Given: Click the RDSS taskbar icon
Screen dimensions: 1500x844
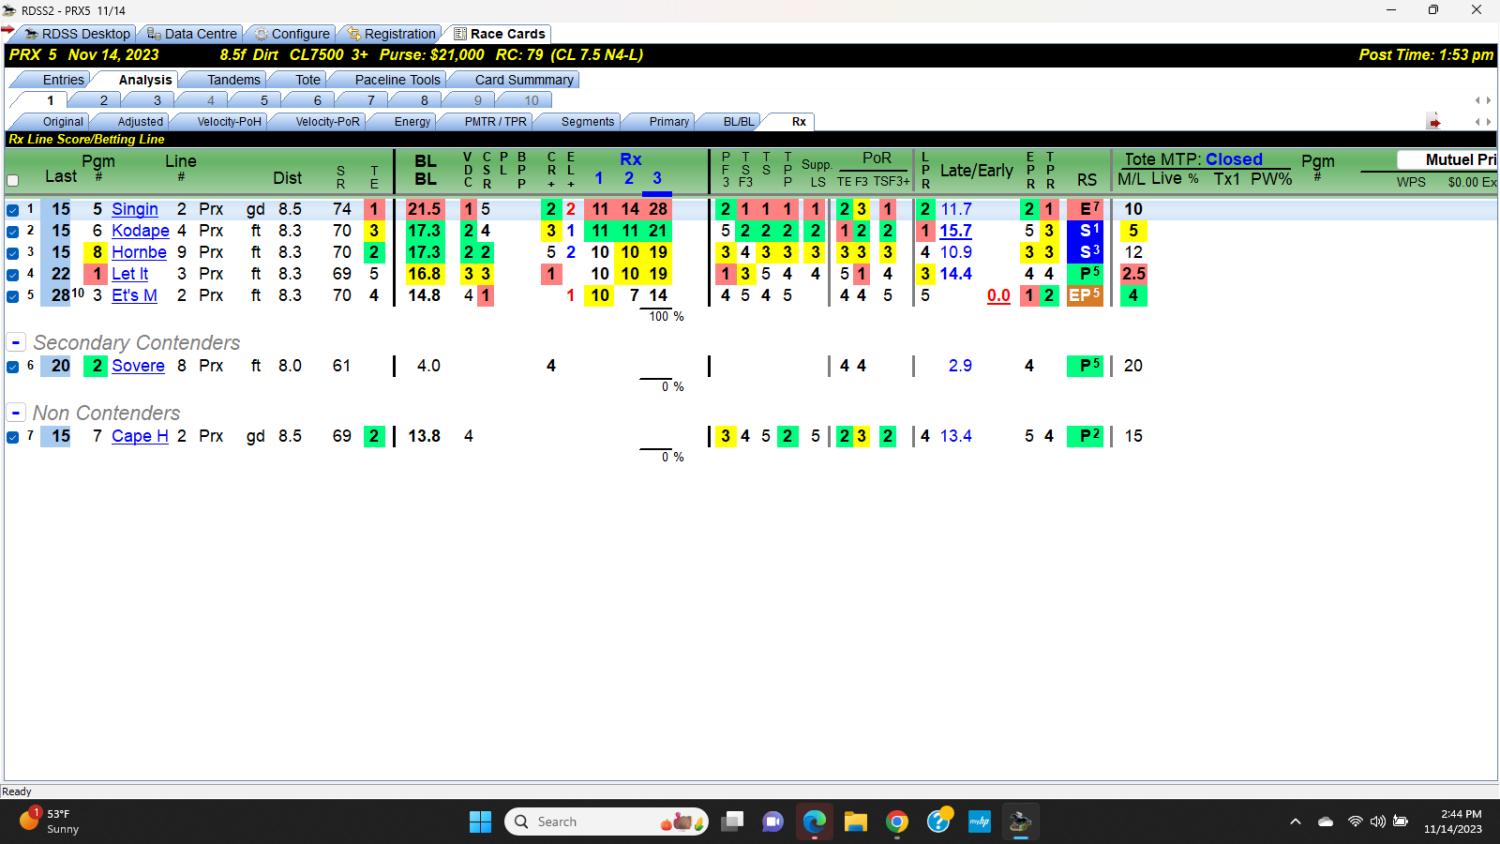Looking at the screenshot, I should pos(1020,822).
